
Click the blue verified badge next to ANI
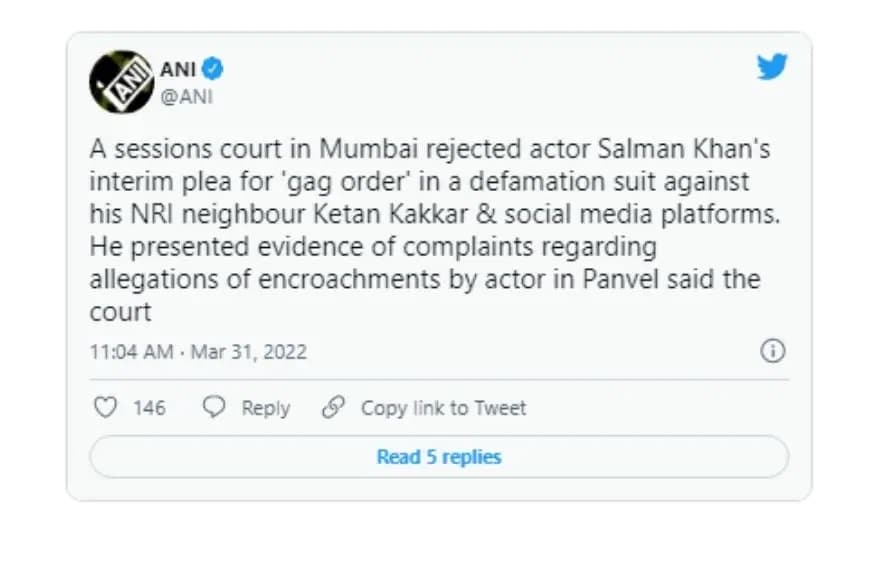point(212,69)
